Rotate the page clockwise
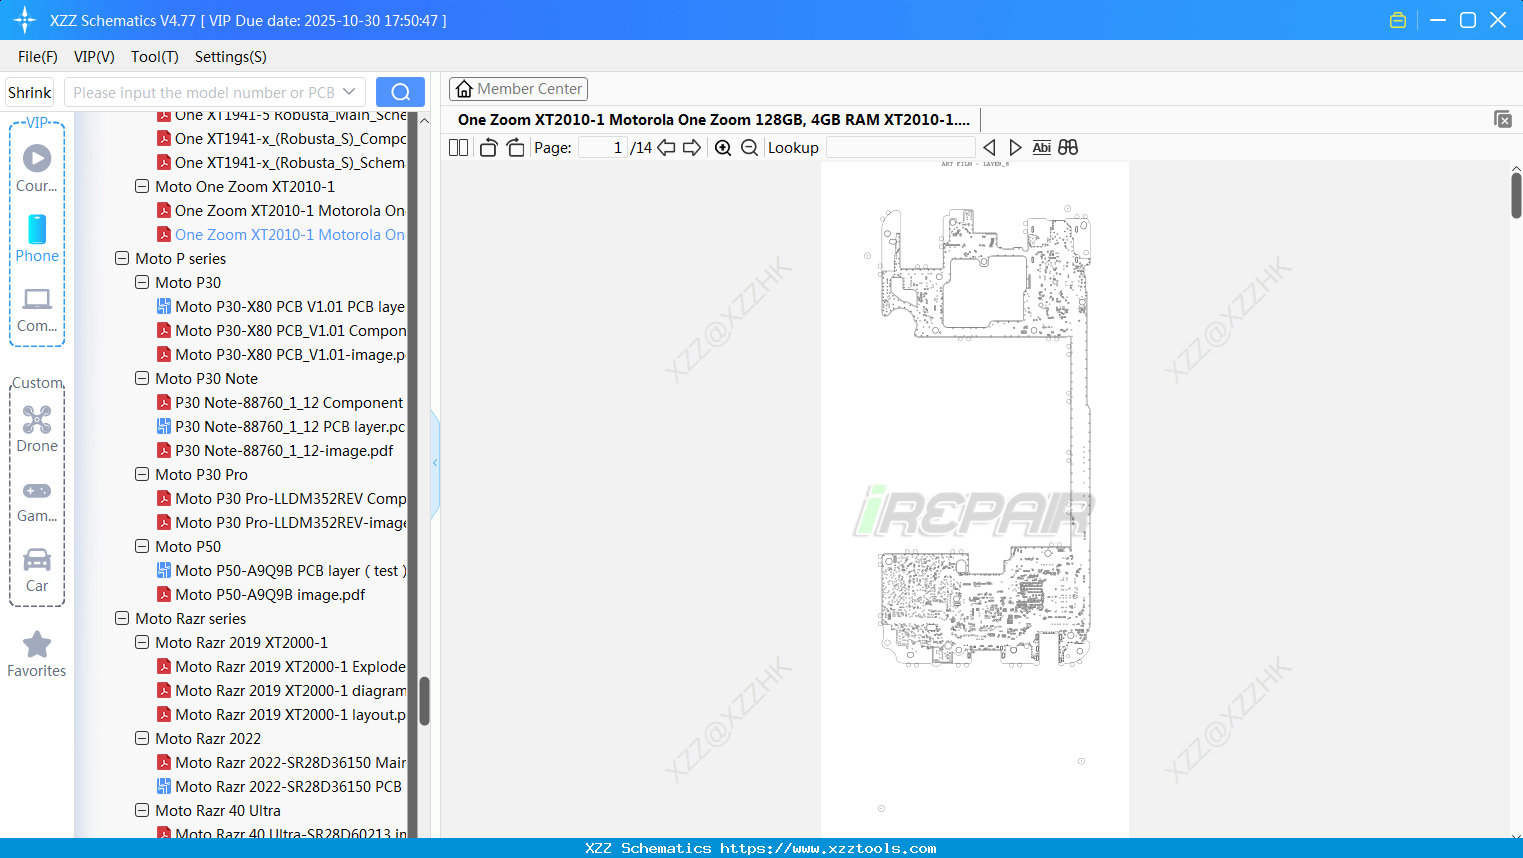The image size is (1523, 858). [x=515, y=148]
